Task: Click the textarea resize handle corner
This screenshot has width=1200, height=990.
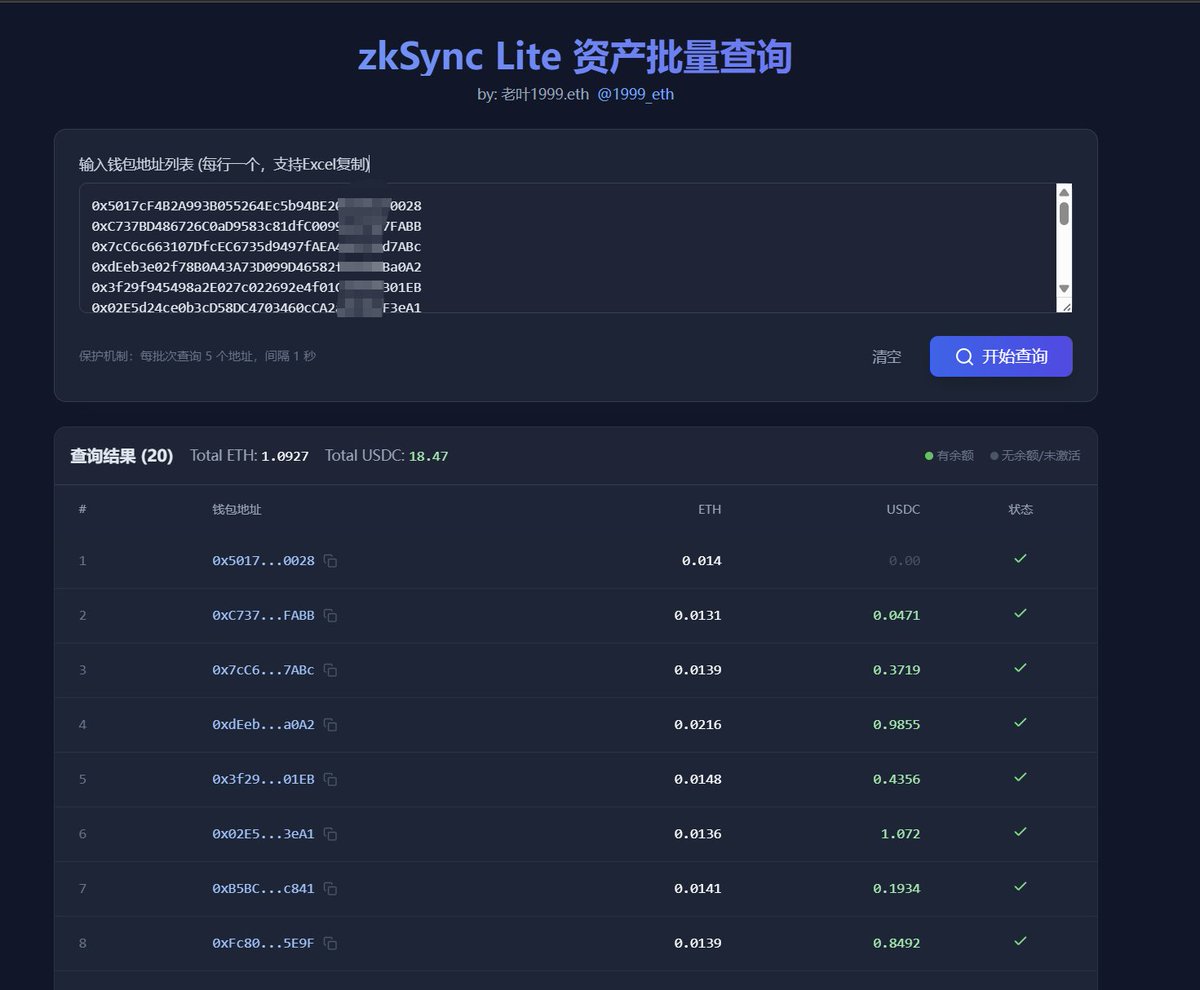Action: tap(1065, 305)
